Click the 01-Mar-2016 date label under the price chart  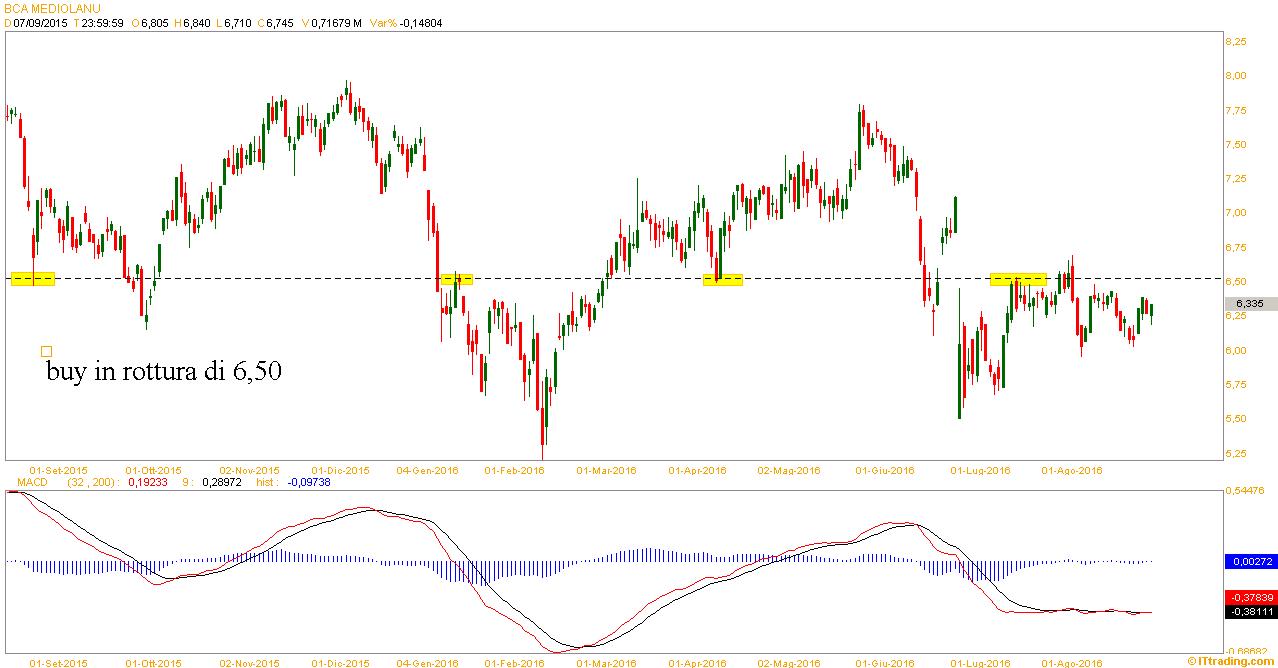pos(606,470)
